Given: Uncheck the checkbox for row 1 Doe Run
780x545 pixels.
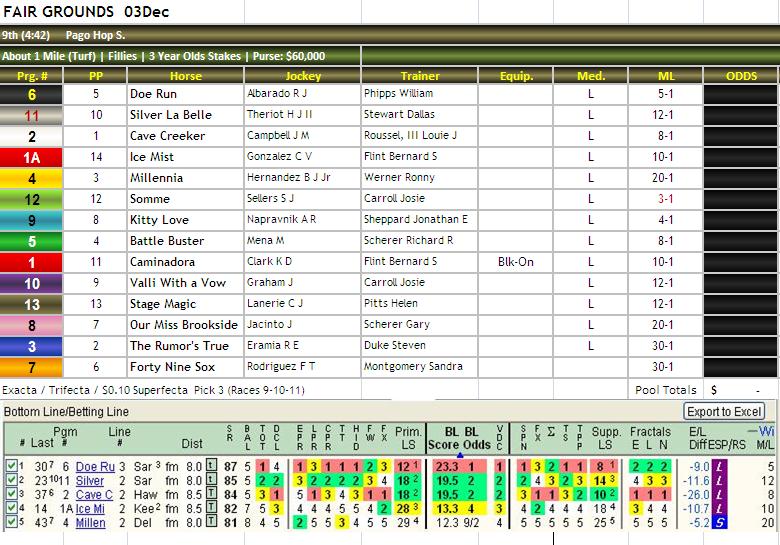Looking at the screenshot, I should pyautogui.click(x=11, y=465).
